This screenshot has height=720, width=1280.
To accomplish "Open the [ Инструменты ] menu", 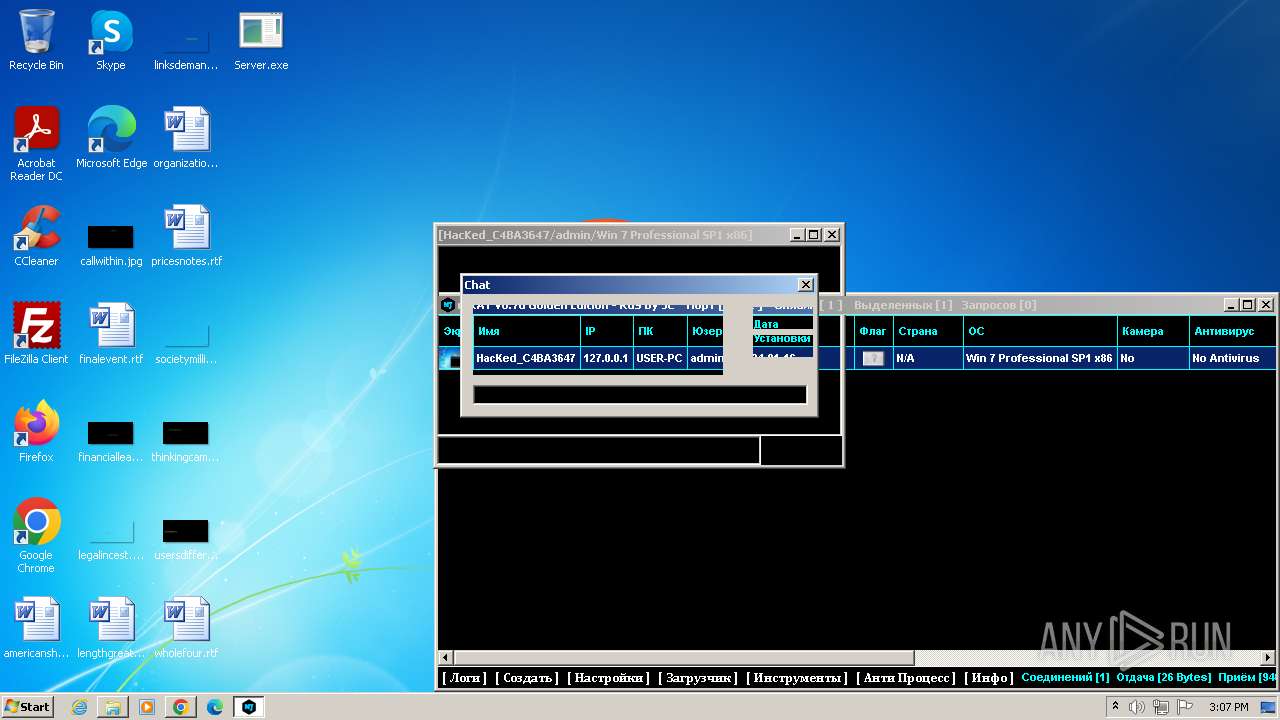I will tap(797, 678).
